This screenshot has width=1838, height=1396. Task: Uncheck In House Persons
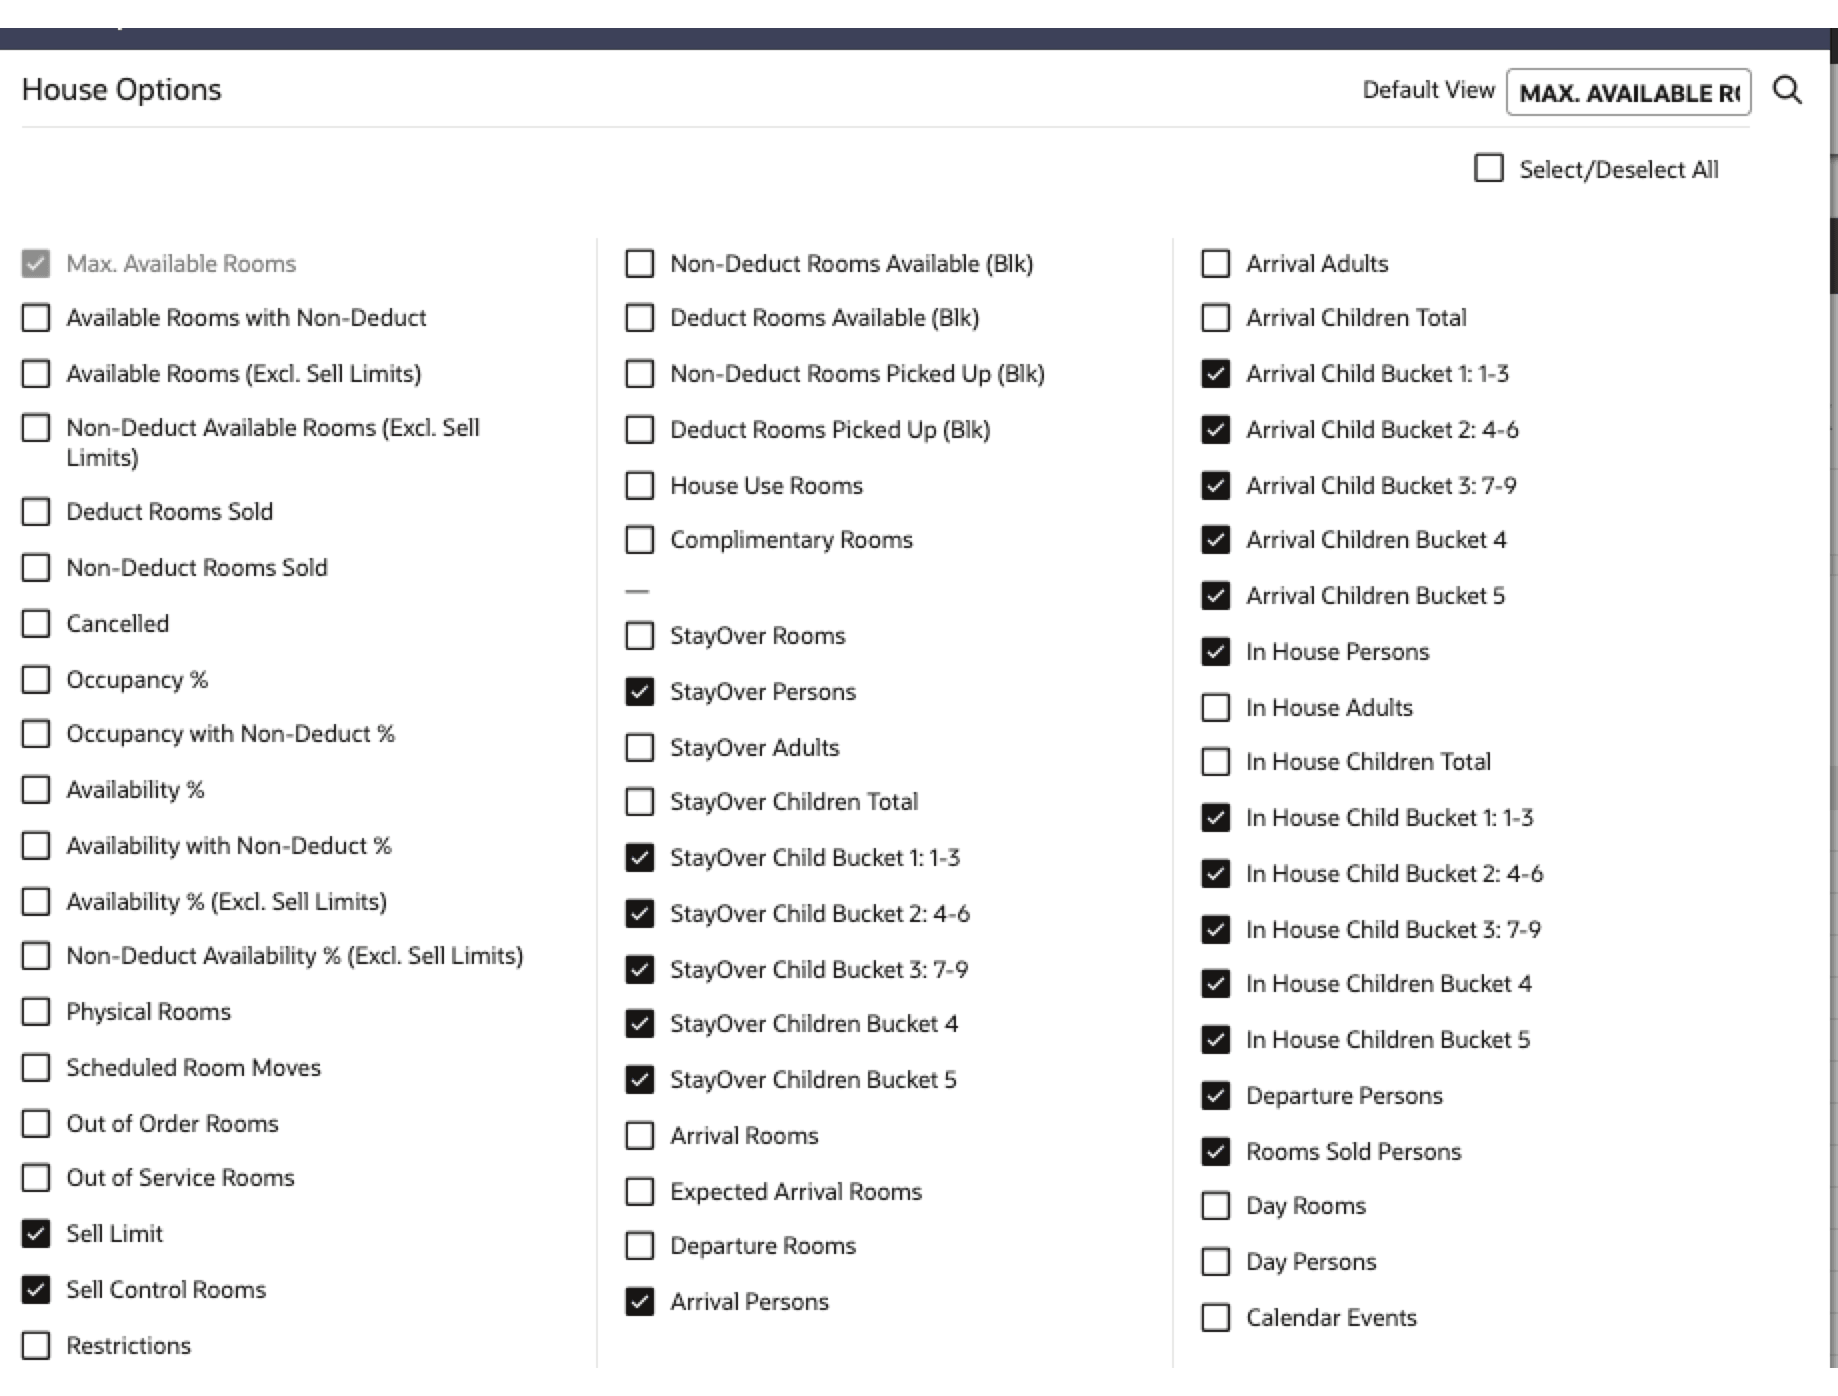[x=1216, y=652]
